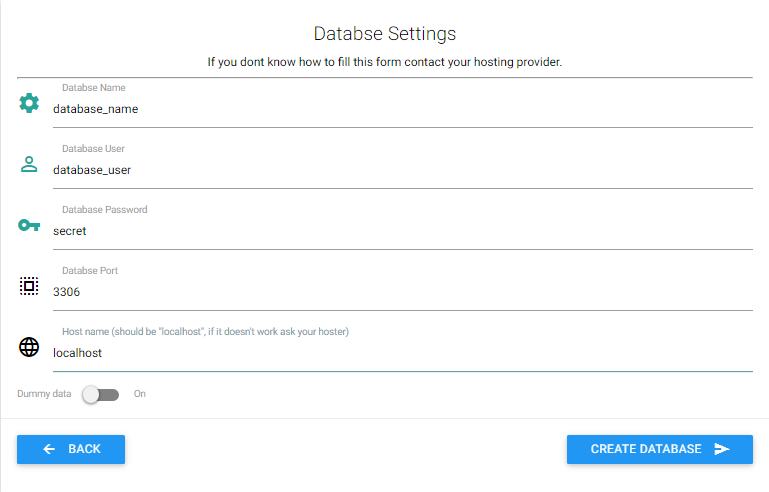
Task: Click the dotted square Database Port icon
Action: coord(29,286)
